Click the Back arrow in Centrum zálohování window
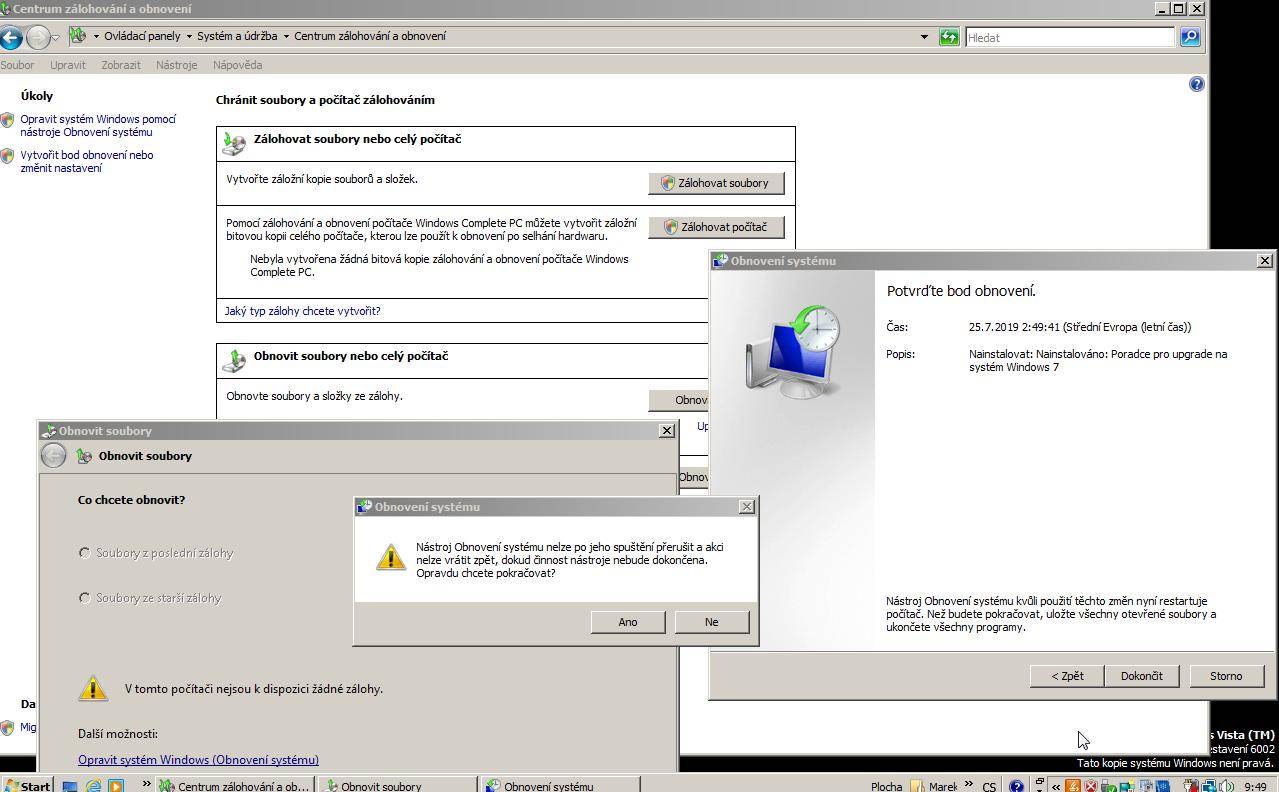 pos(11,38)
